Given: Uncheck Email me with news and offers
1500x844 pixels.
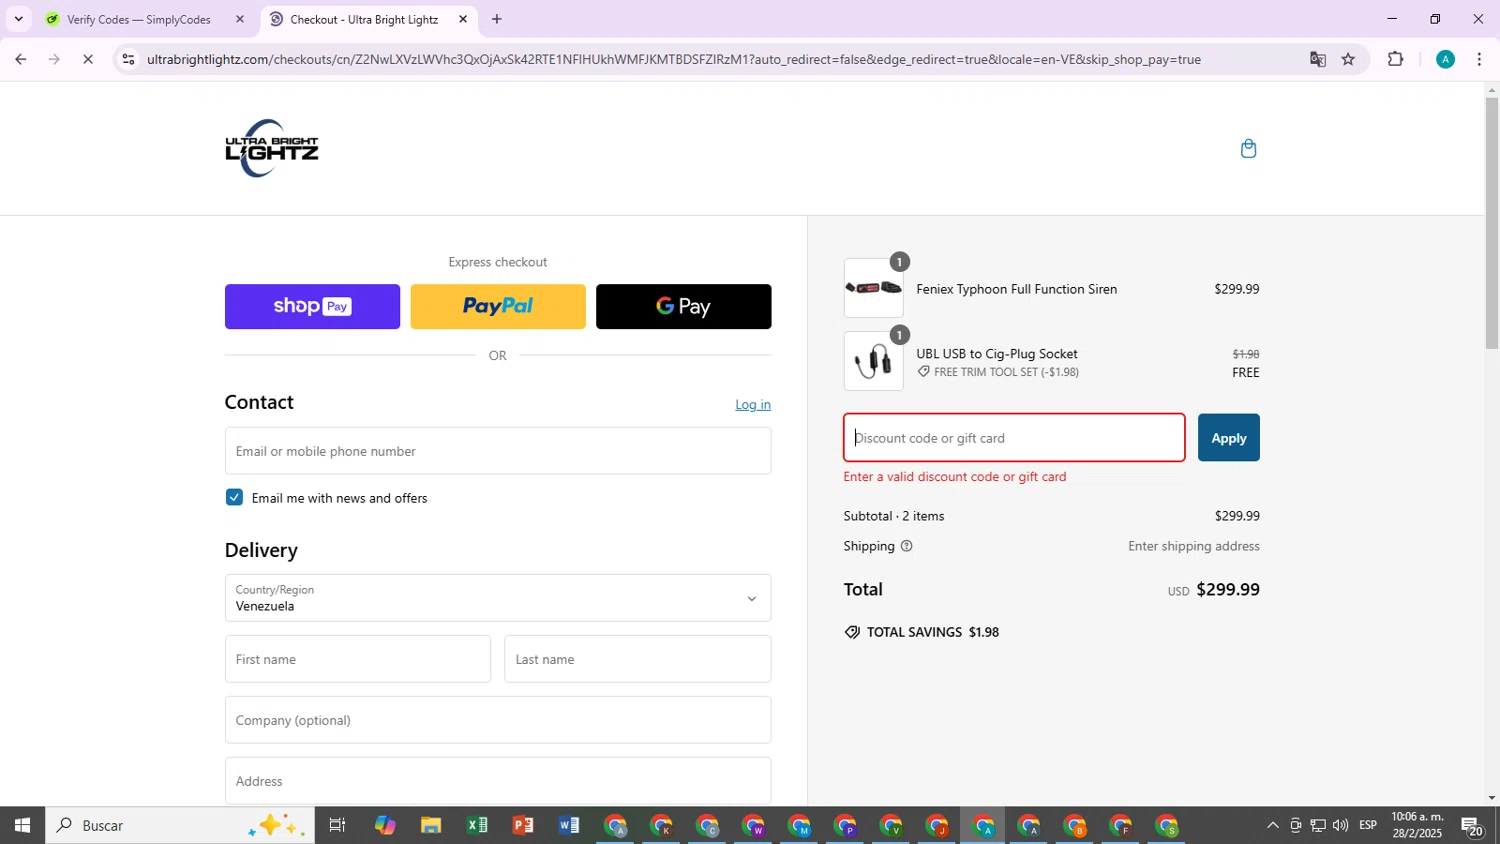Looking at the screenshot, I should pos(234,497).
